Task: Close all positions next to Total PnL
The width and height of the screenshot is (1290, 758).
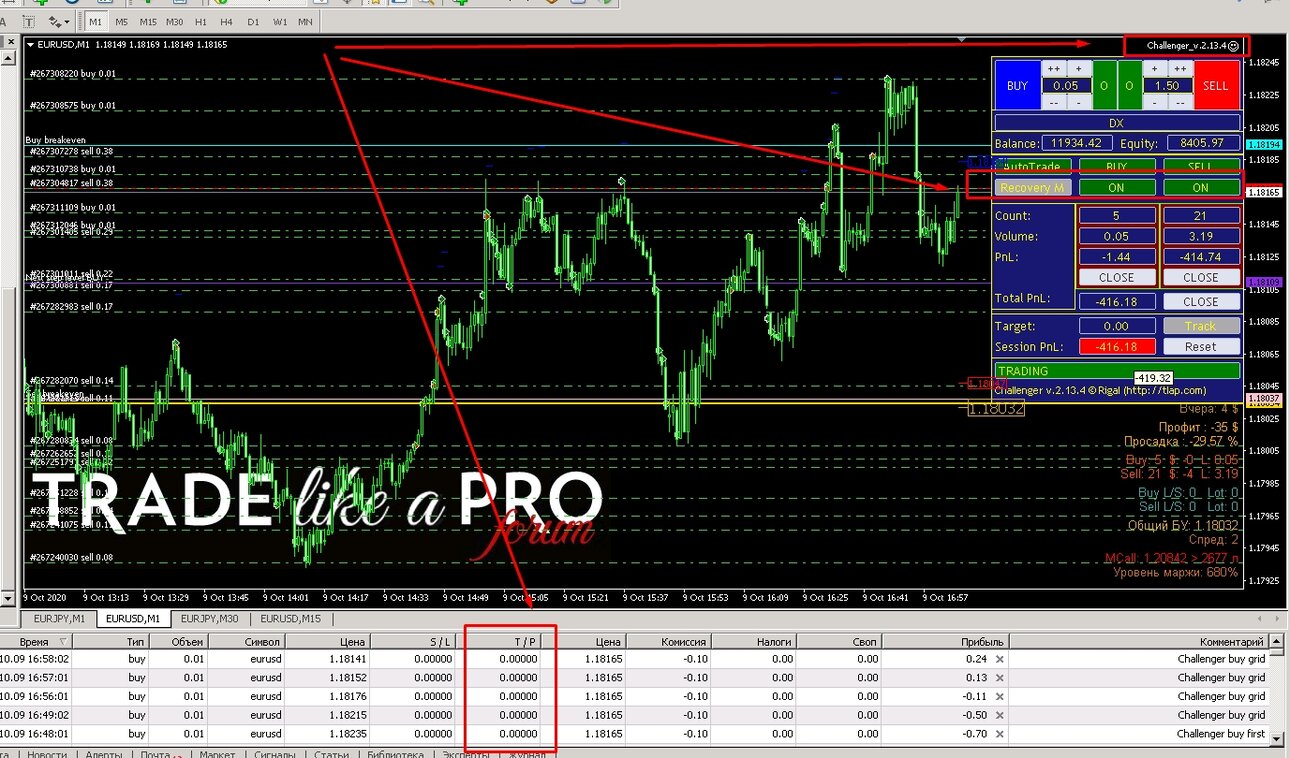Action: (1200, 301)
